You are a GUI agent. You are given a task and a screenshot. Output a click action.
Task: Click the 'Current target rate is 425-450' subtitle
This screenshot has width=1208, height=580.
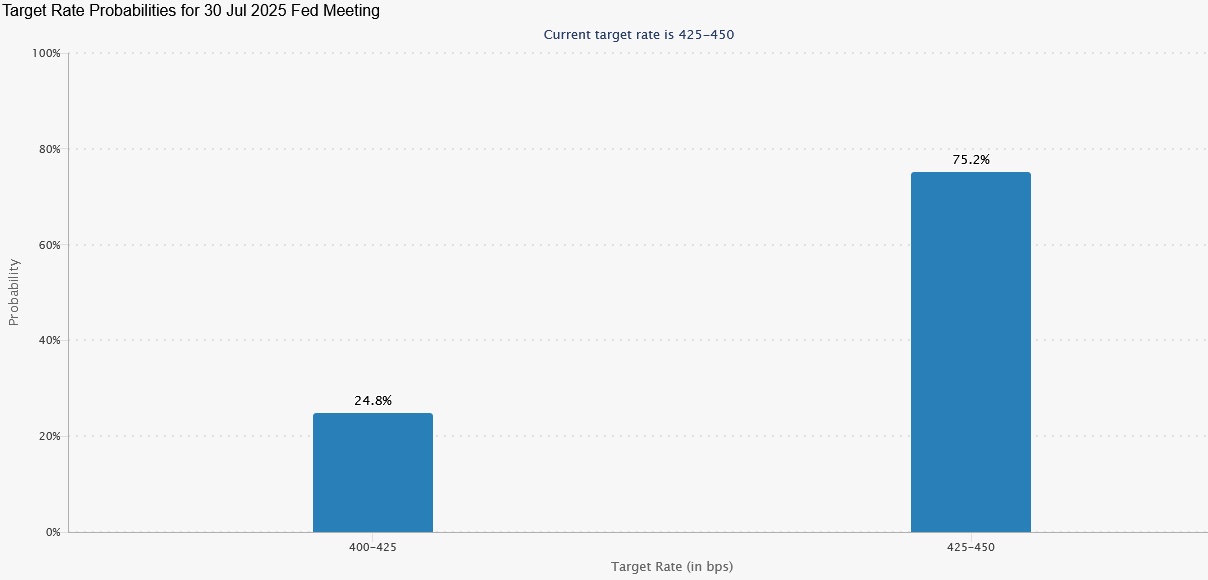click(x=639, y=34)
